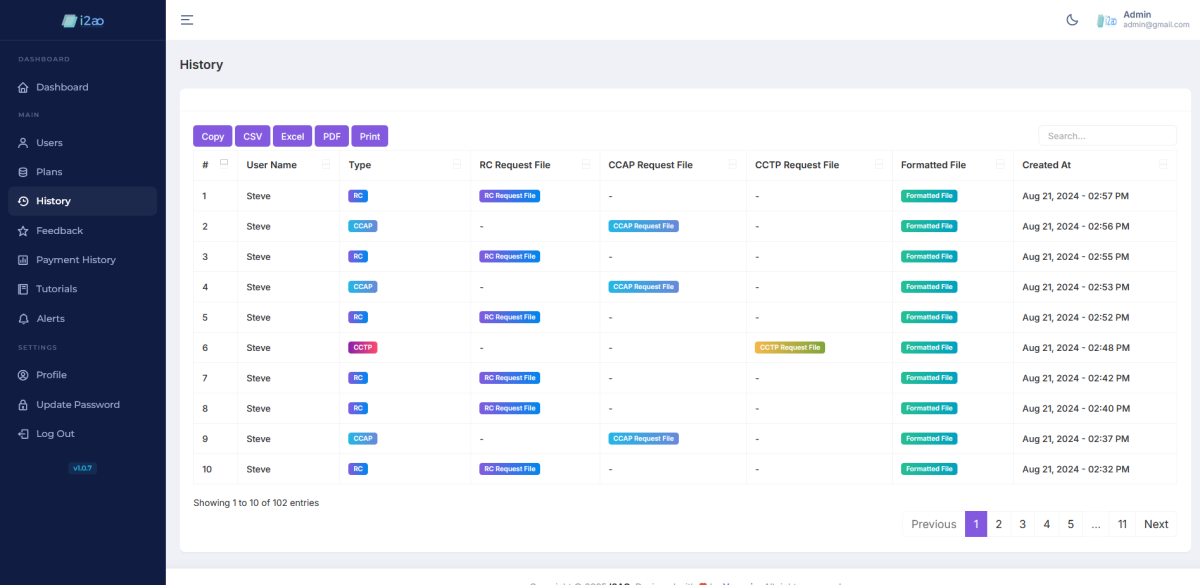
Task: Click the Log Out icon in sidebar
Action: [x=23, y=434]
